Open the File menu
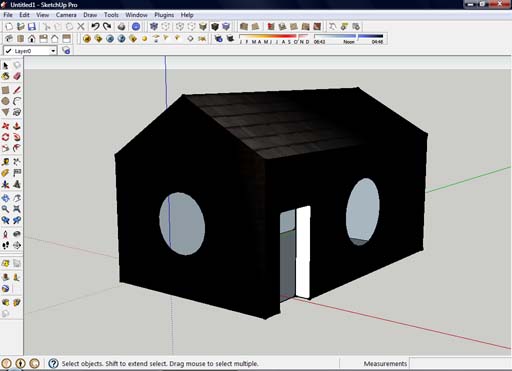 [8, 15]
